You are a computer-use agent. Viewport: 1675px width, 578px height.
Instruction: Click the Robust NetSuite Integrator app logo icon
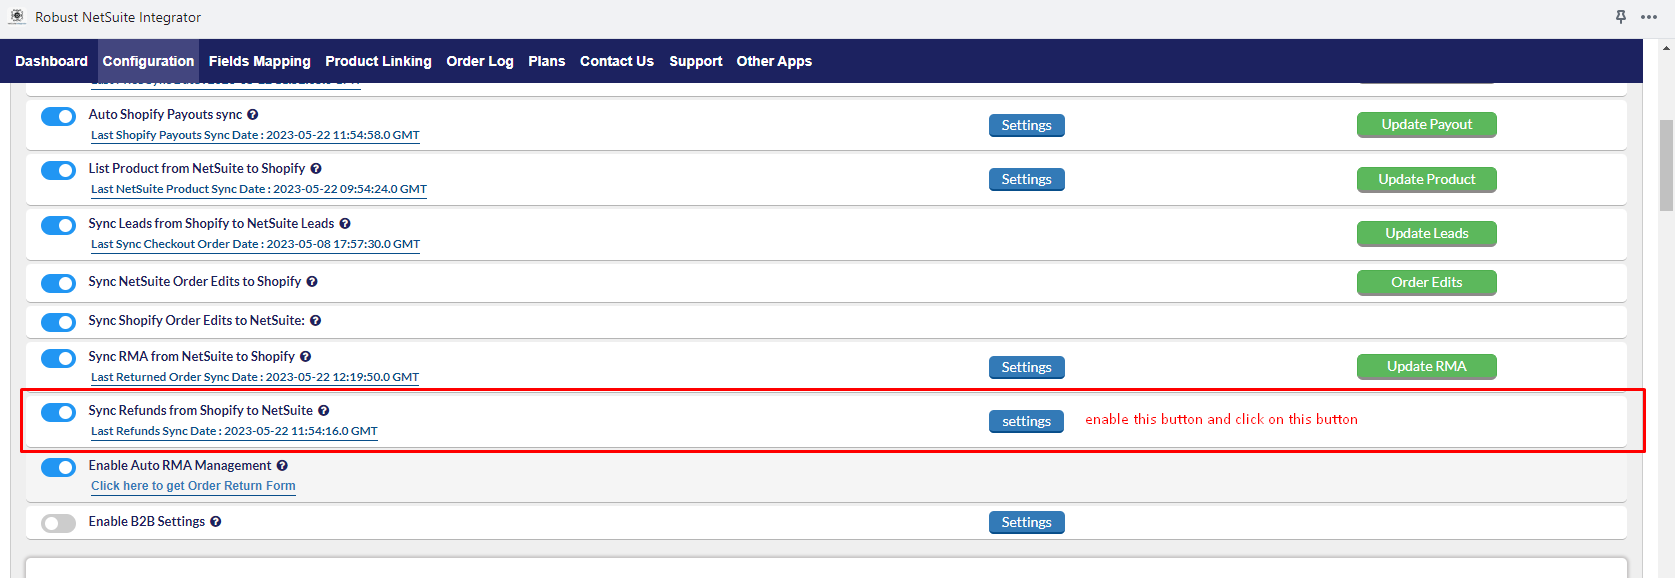pyautogui.click(x=17, y=17)
